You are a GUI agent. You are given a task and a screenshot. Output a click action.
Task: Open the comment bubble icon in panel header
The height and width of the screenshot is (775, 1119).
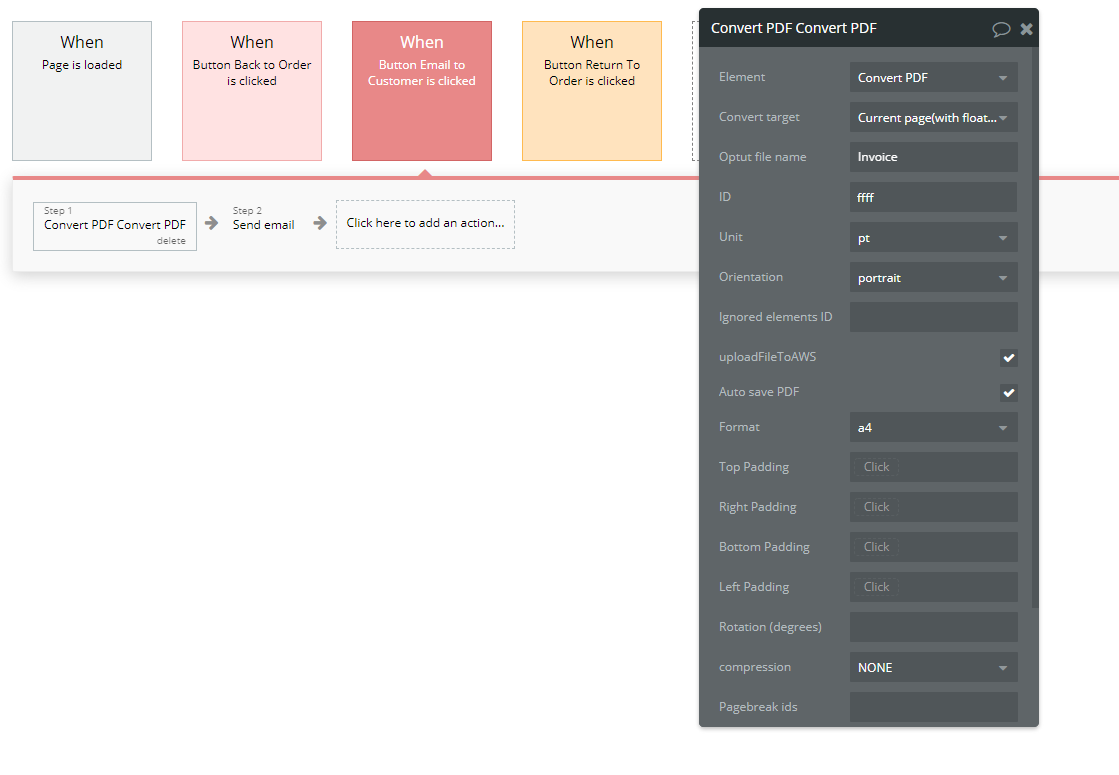tap(1001, 29)
